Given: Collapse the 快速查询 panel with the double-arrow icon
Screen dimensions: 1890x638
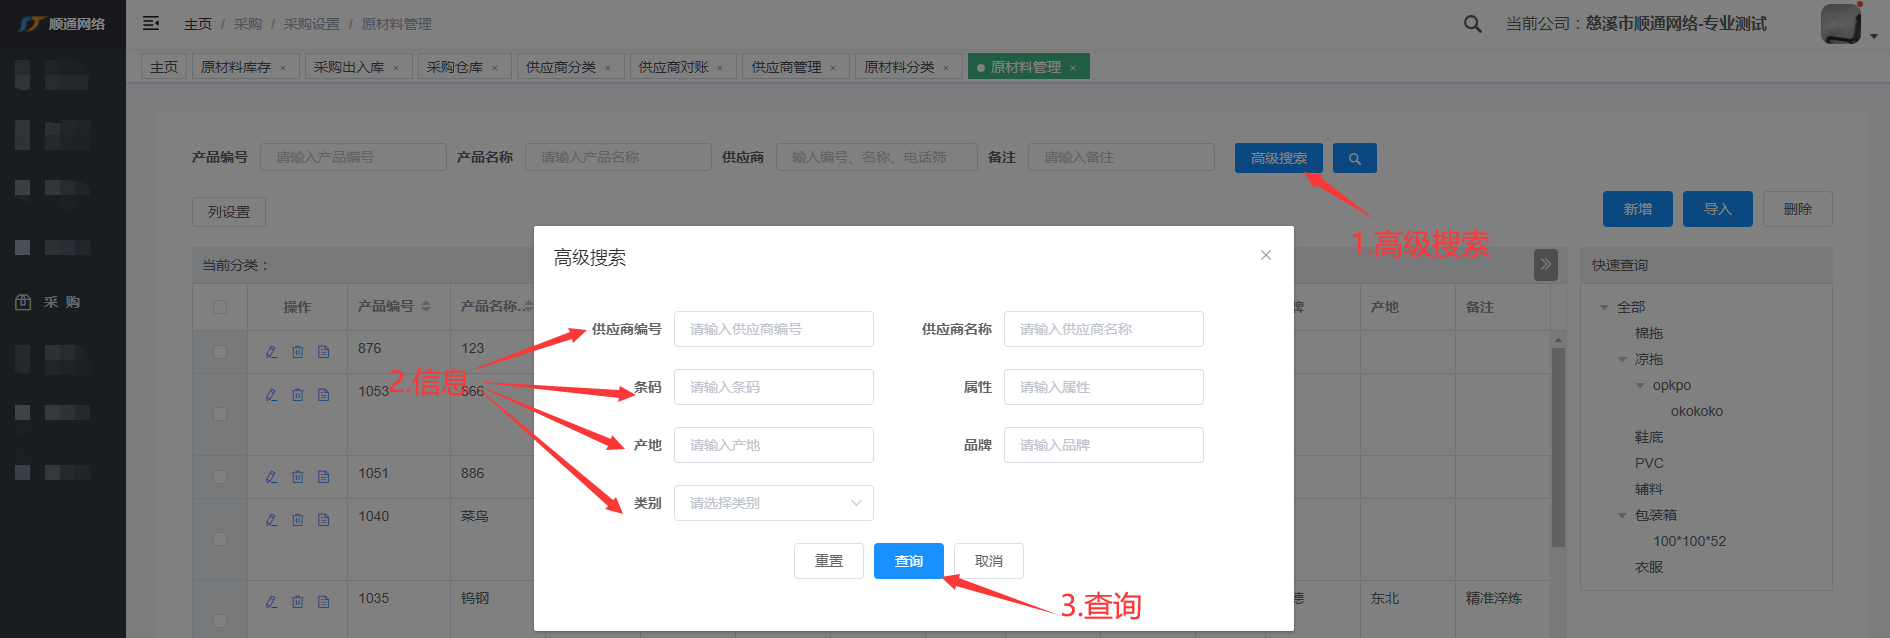Looking at the screenshot, I should pyautogui.click(x=1545, y=265).
